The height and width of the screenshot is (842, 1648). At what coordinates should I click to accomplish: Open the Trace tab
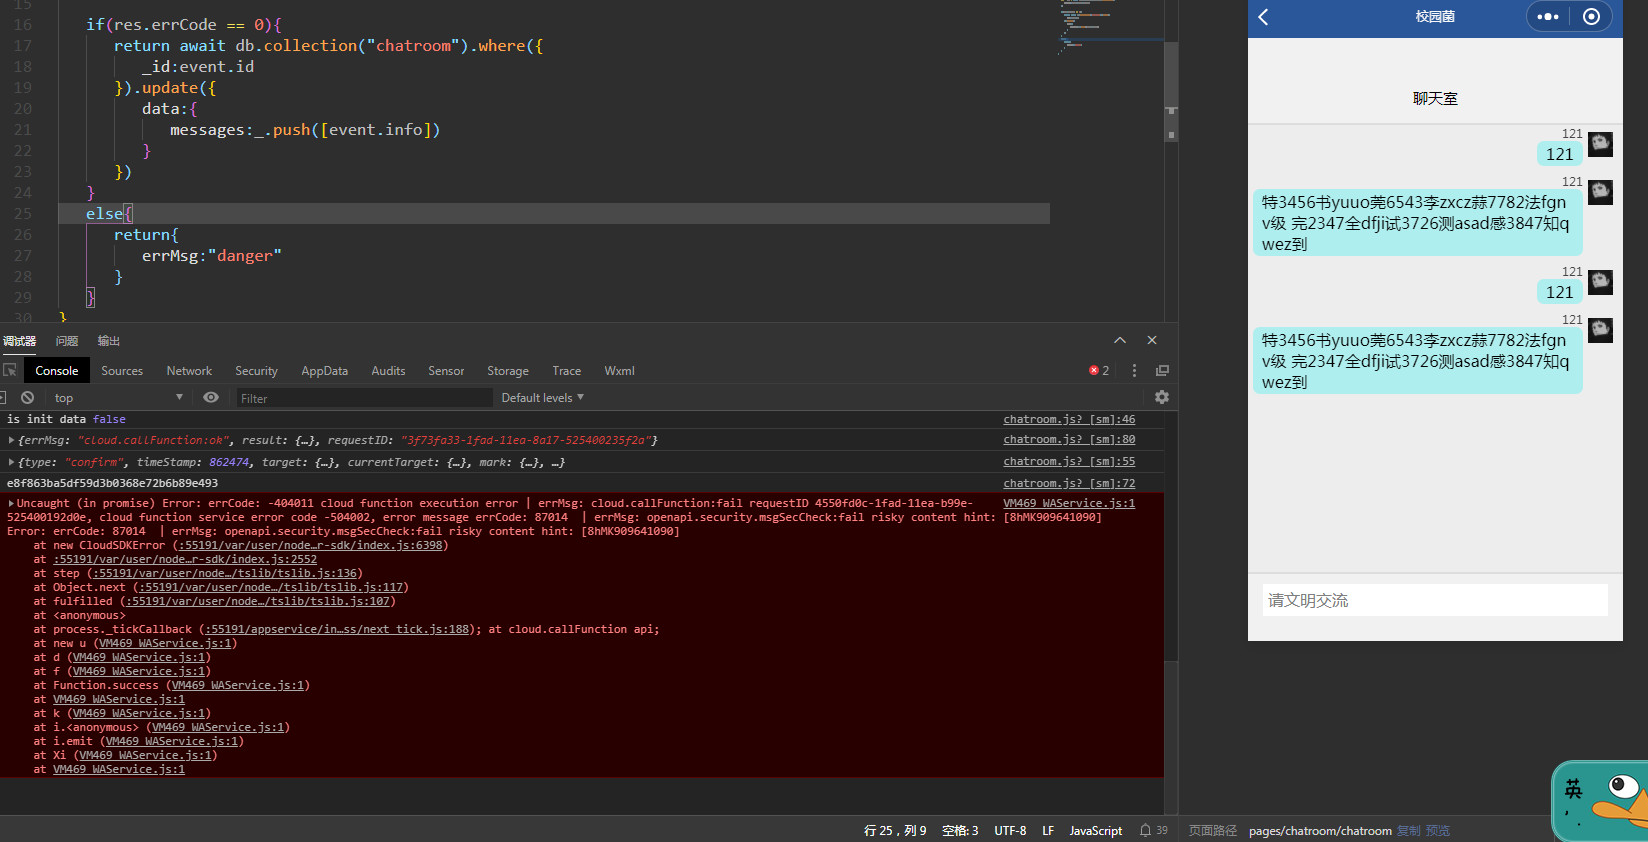point(566,370)
